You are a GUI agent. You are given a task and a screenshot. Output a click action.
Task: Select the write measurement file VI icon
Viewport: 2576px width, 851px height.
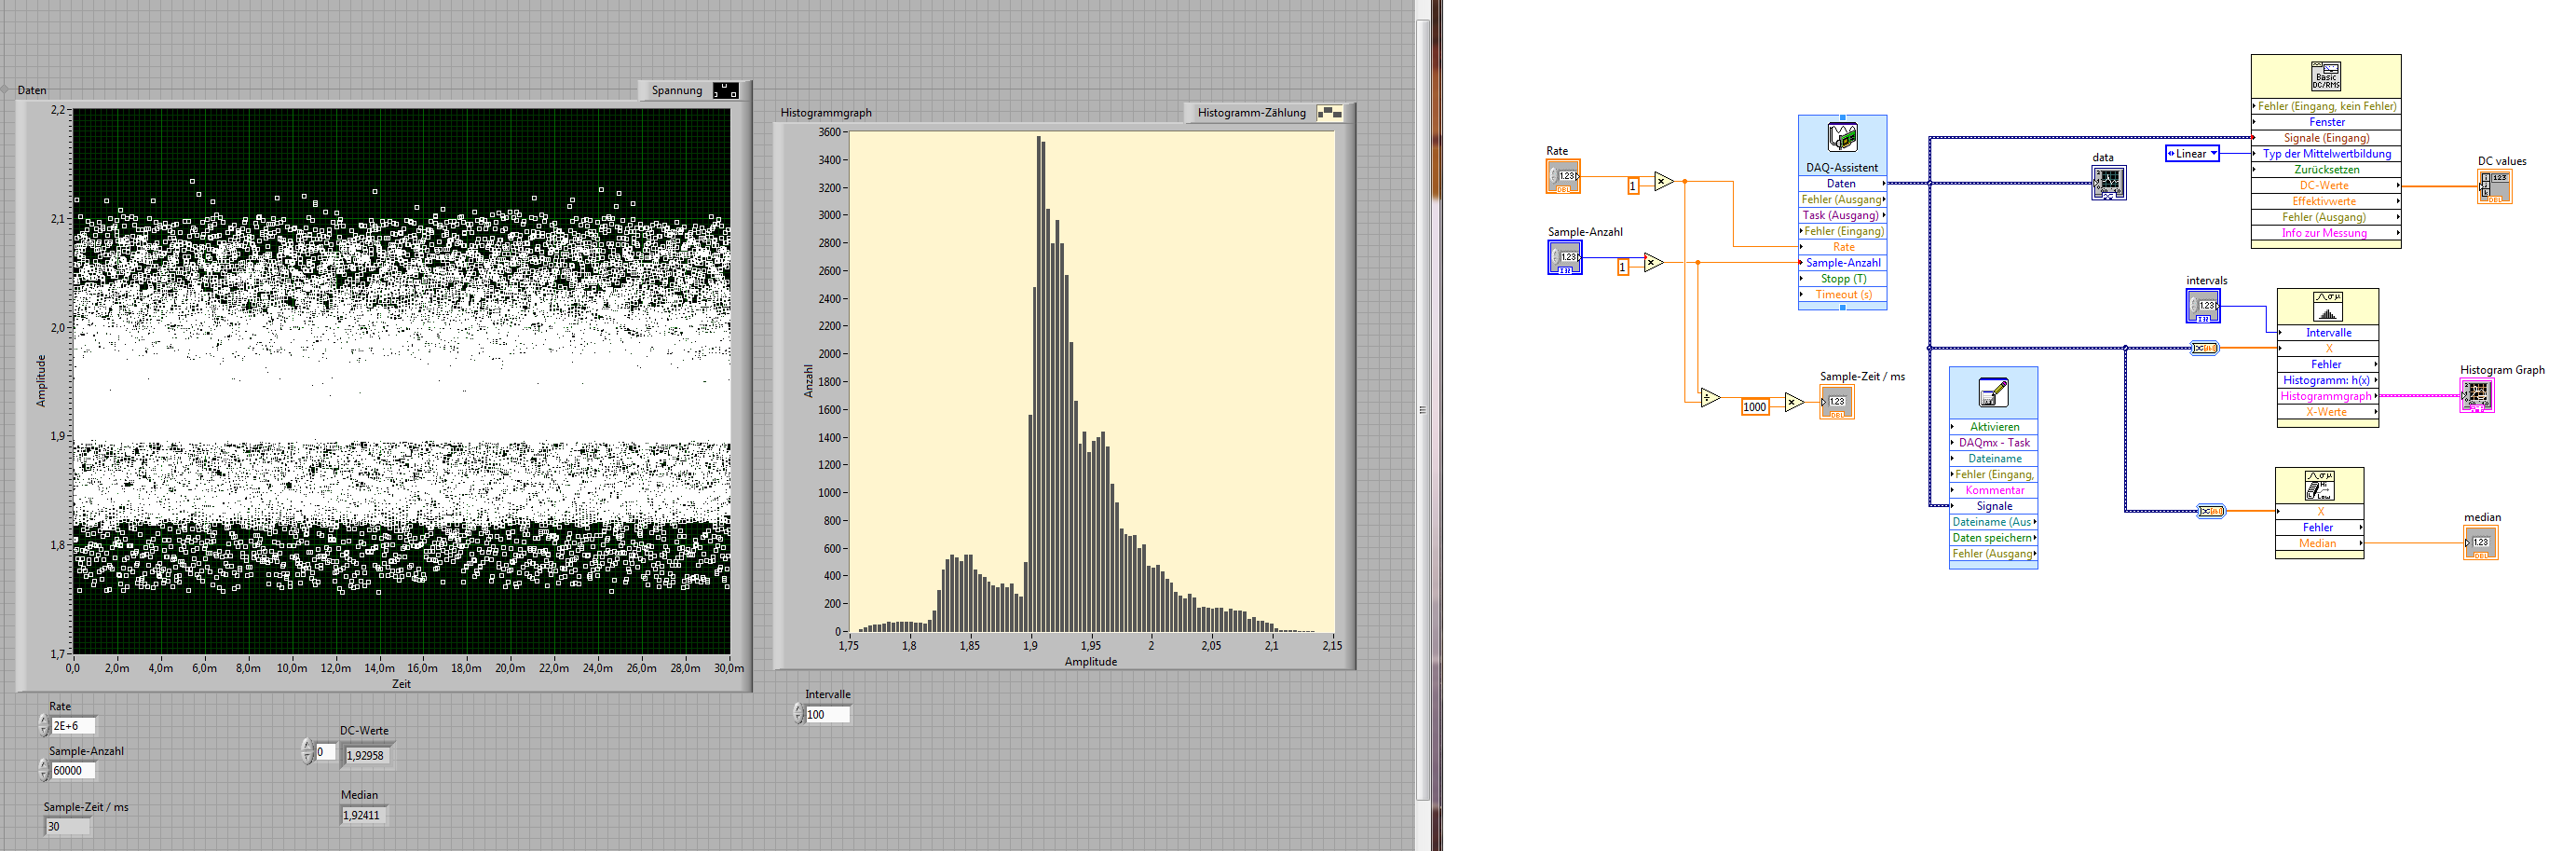click(1992, 392)
